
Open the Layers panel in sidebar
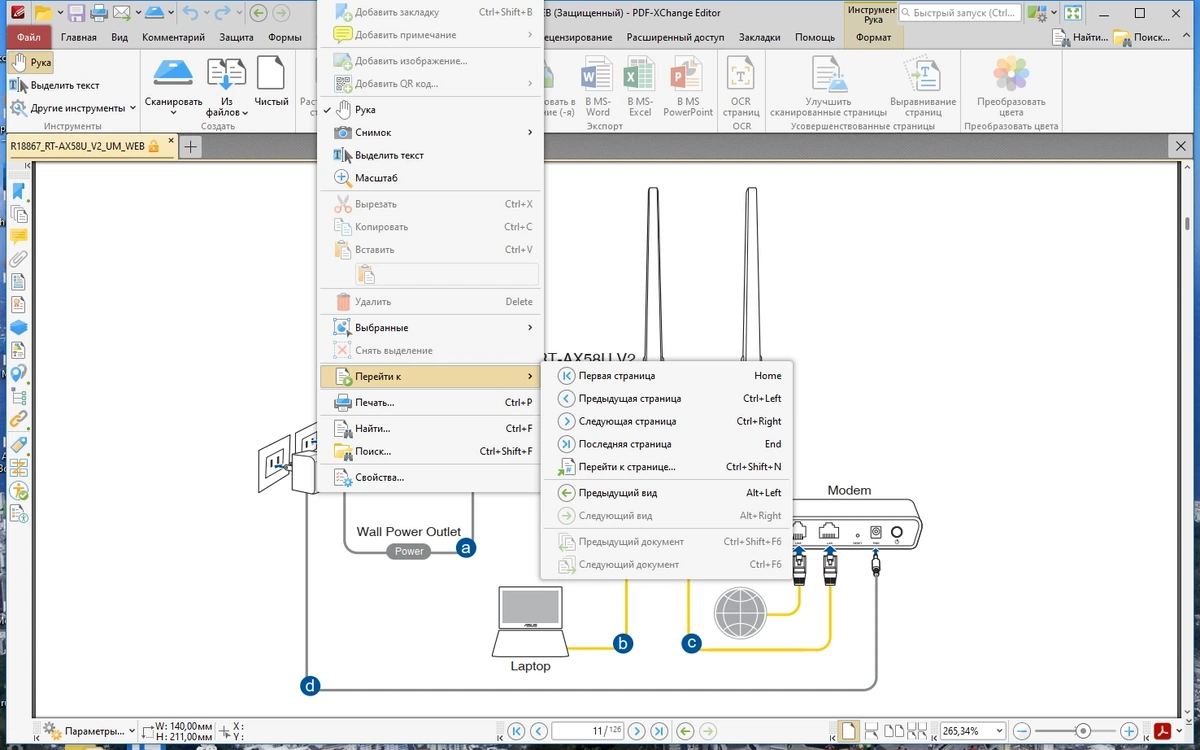coord(18,327)
